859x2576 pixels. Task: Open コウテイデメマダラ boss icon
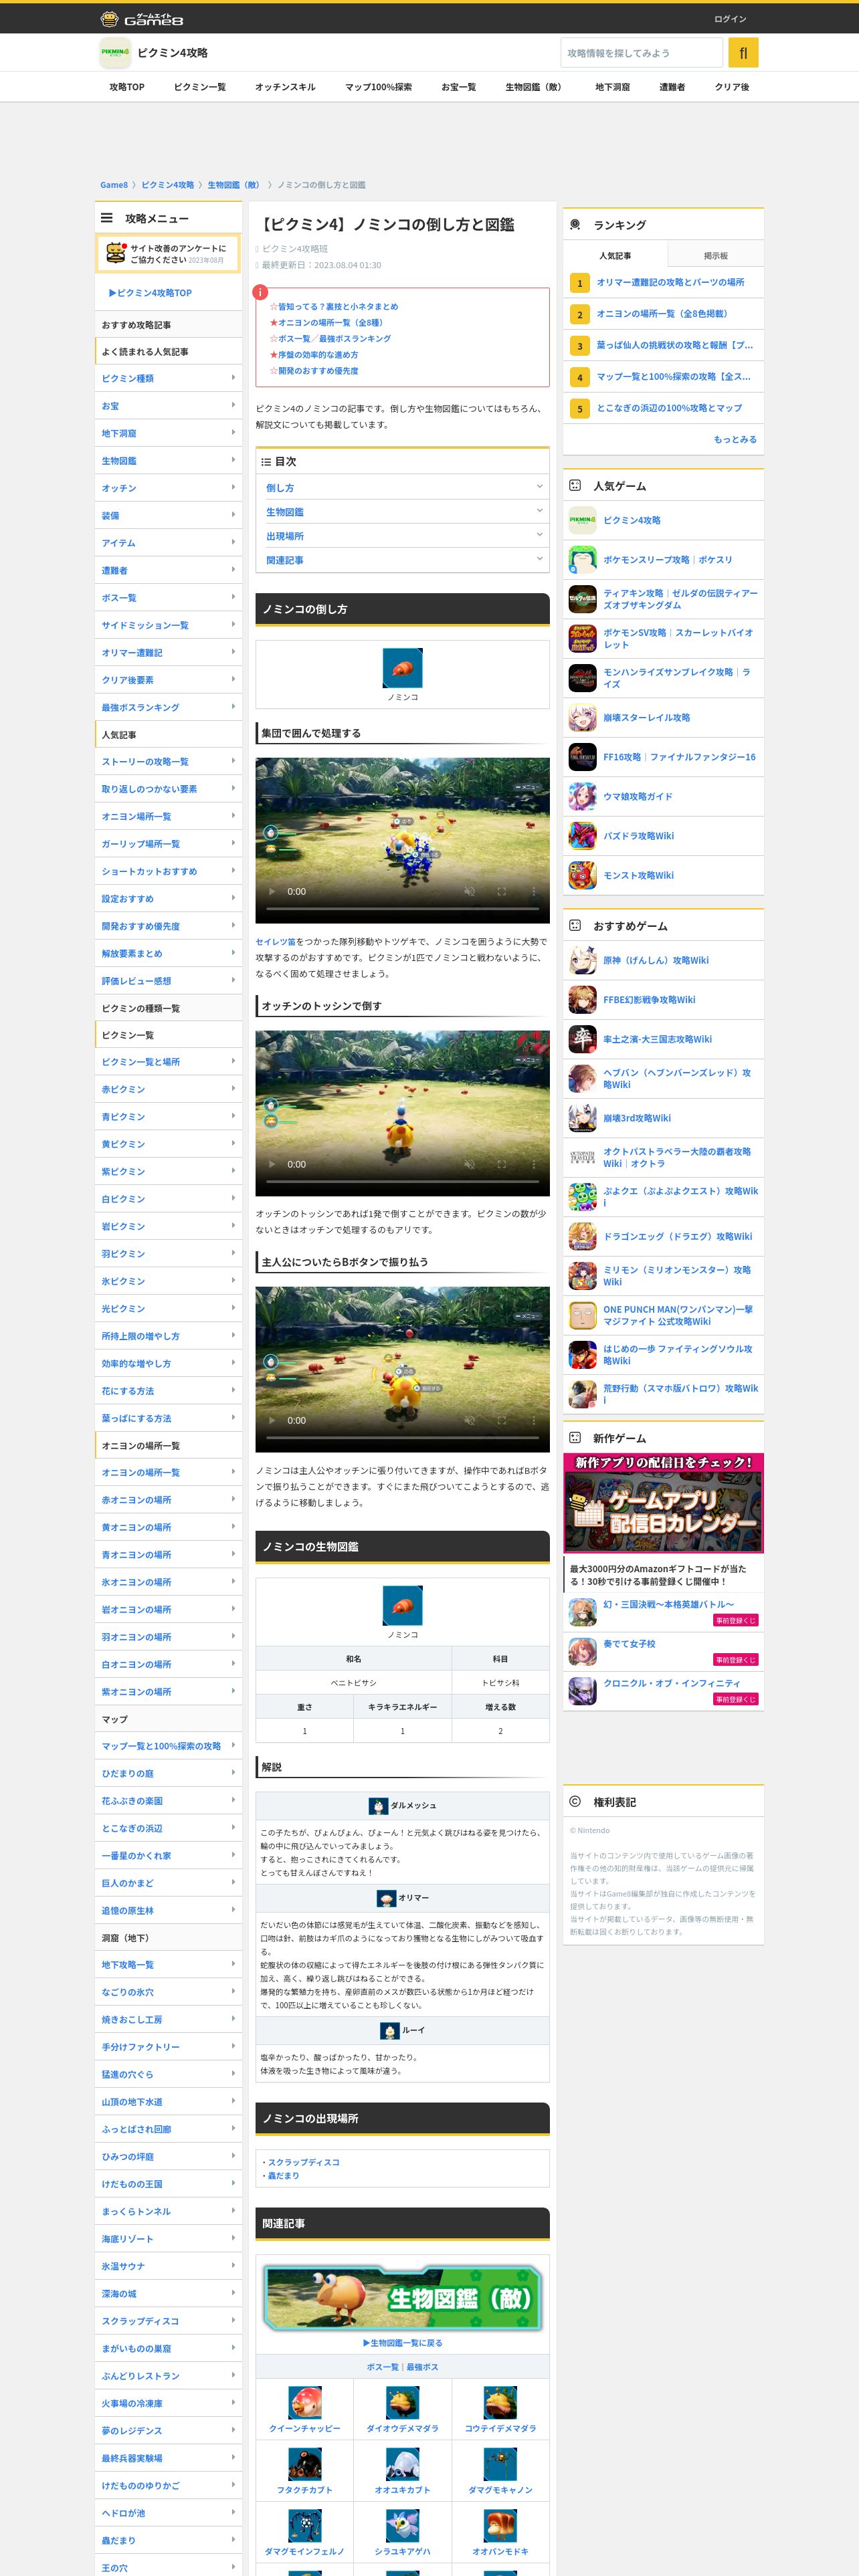[500, 2402]
